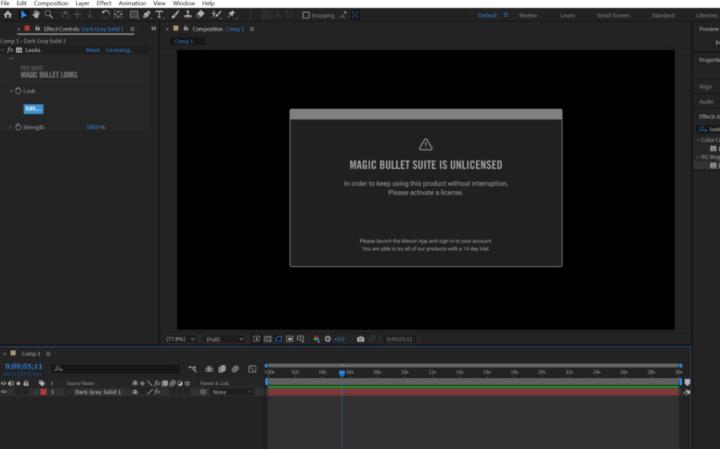Select the Pen tool
720x449 pixels.
(x=147, y=15)
